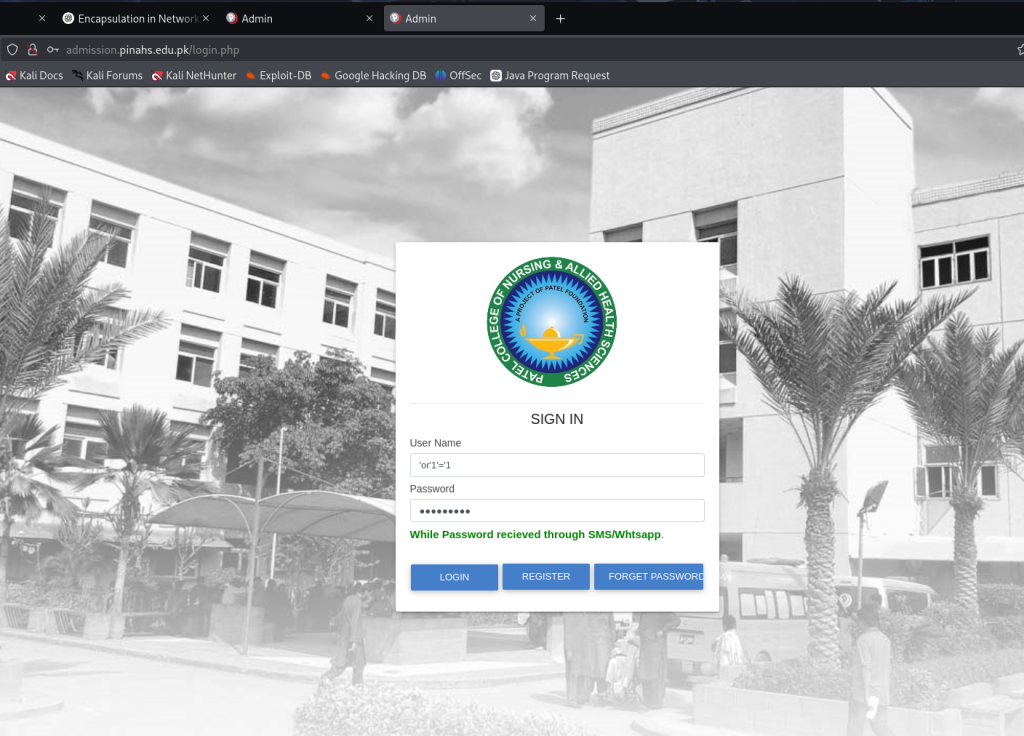Viewport: 1024px width, 736px height.
Task: Open the Kali NetHunter bookmark
Action: (x=194, y=76)
